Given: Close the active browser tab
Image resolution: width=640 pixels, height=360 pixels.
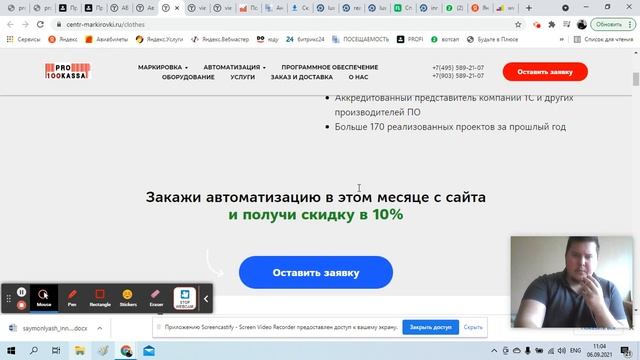Looking at the screenshot, I should [x=177, y=8].
